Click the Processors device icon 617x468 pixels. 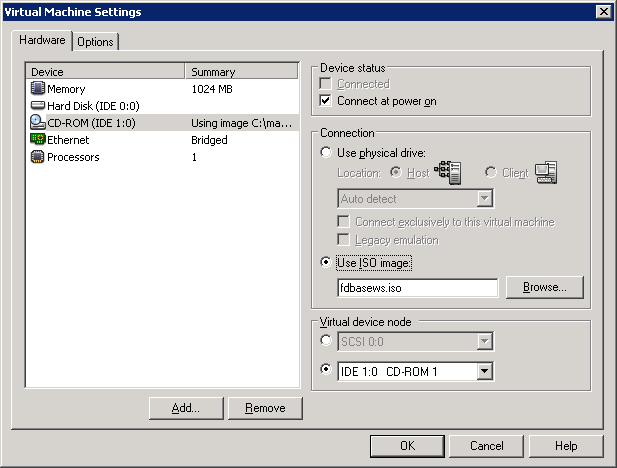[38, 157]
